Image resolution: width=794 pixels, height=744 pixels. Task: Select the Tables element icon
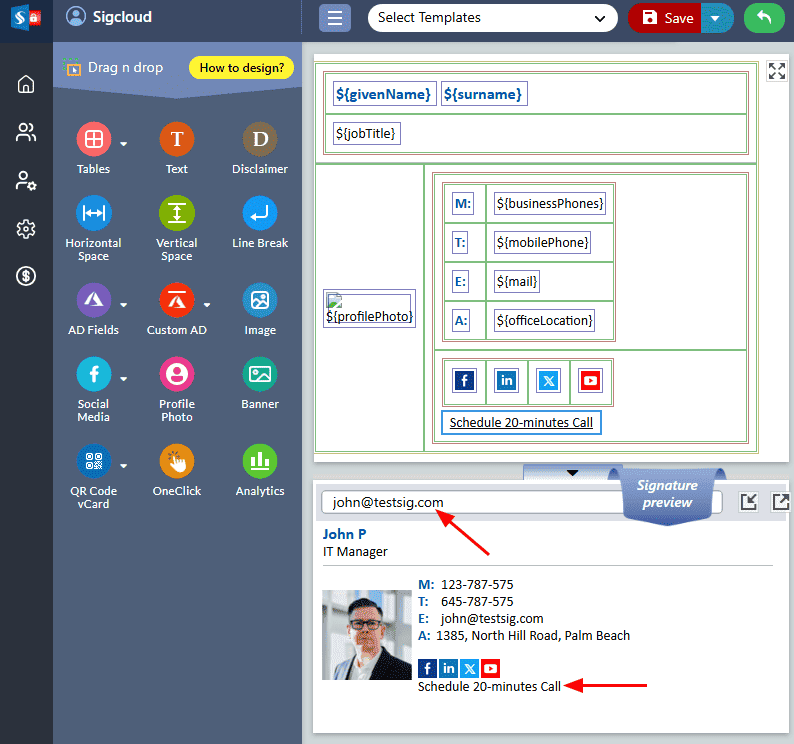tap(93, 140)
